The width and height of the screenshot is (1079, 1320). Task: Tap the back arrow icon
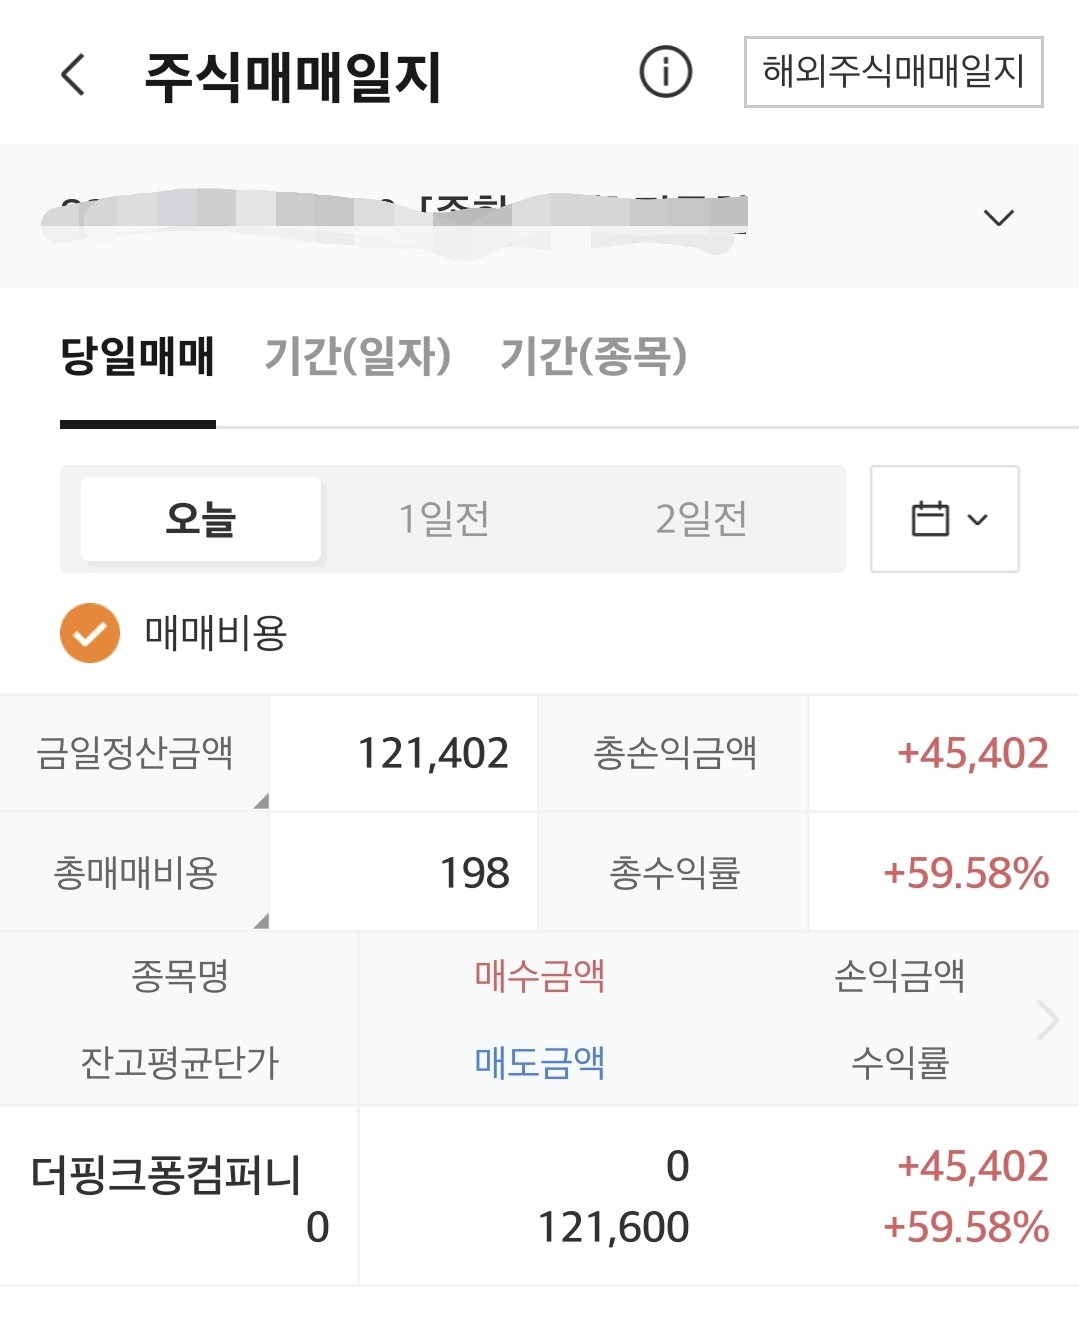[x=73, y=75]
